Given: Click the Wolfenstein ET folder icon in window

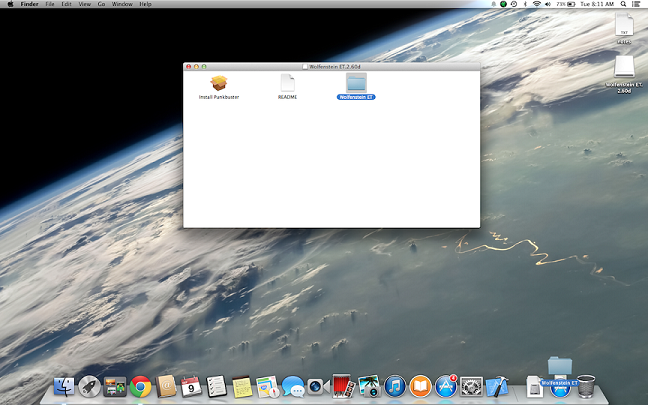Looking at the screenshot, I should click(x=356, y=83).
